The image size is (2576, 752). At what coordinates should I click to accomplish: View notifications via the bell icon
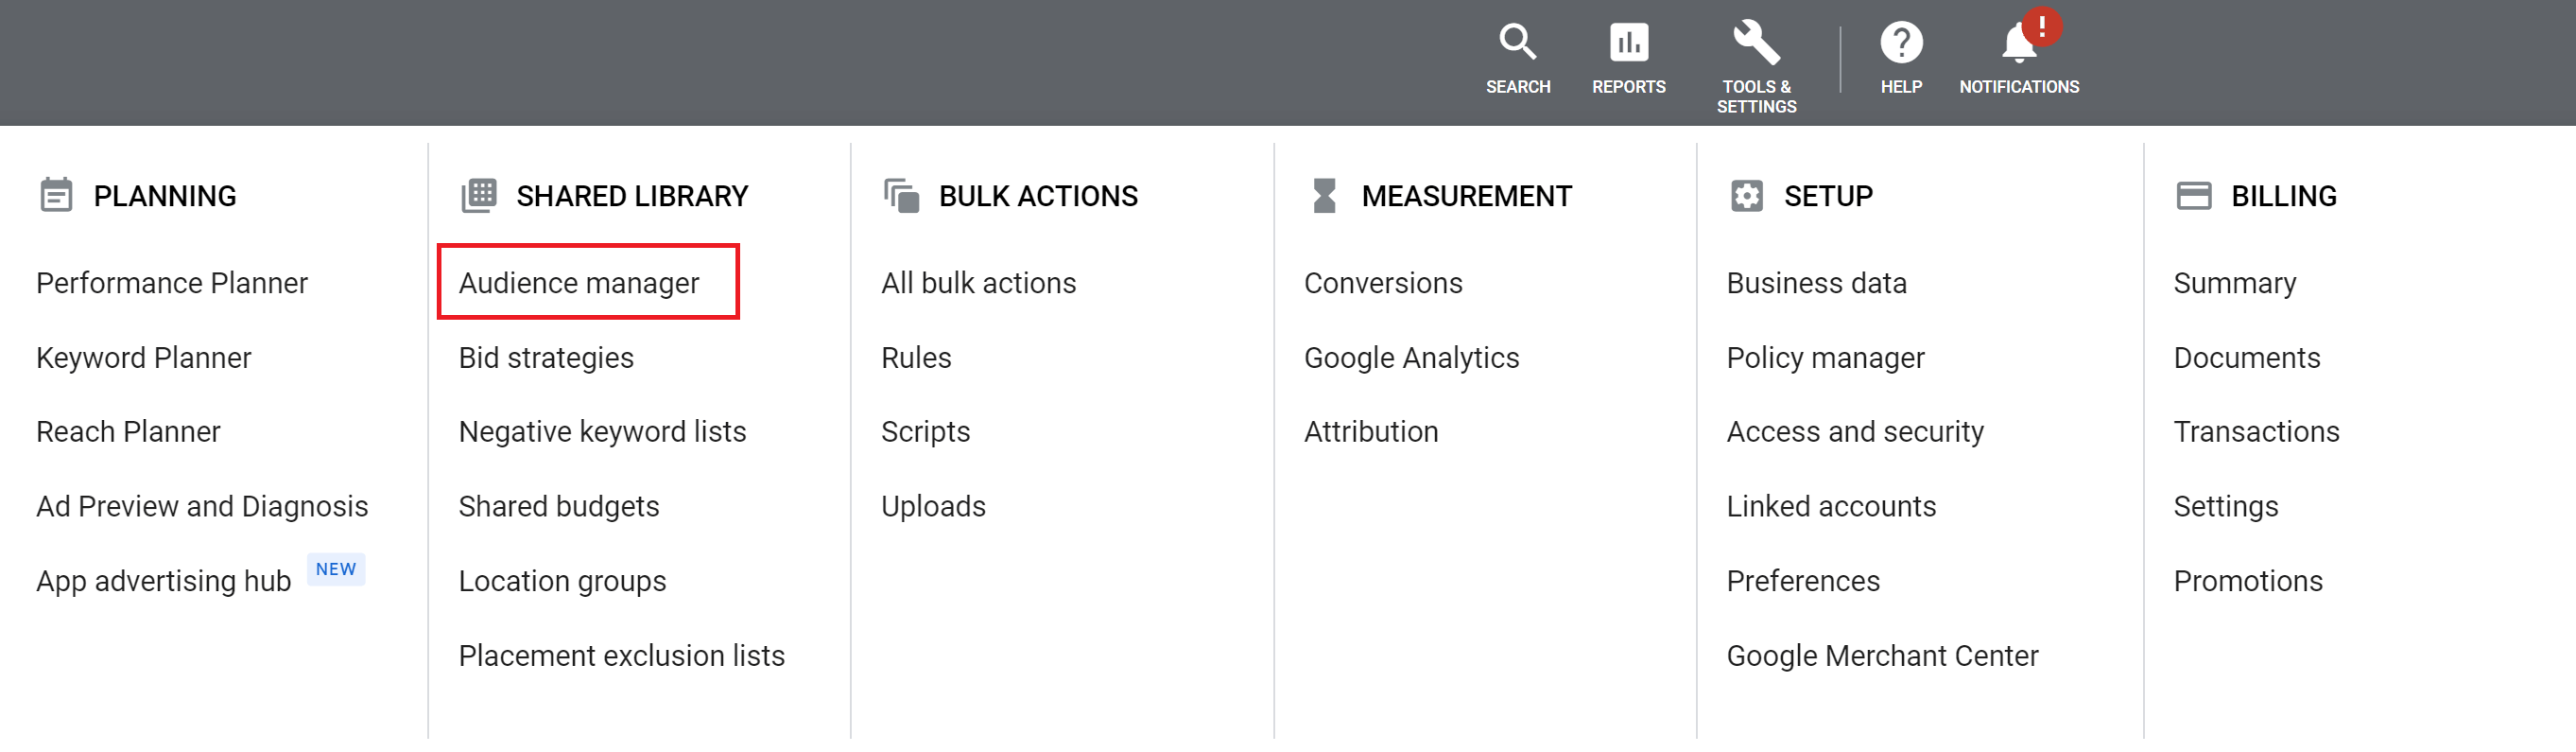[x=2019, y=42]
